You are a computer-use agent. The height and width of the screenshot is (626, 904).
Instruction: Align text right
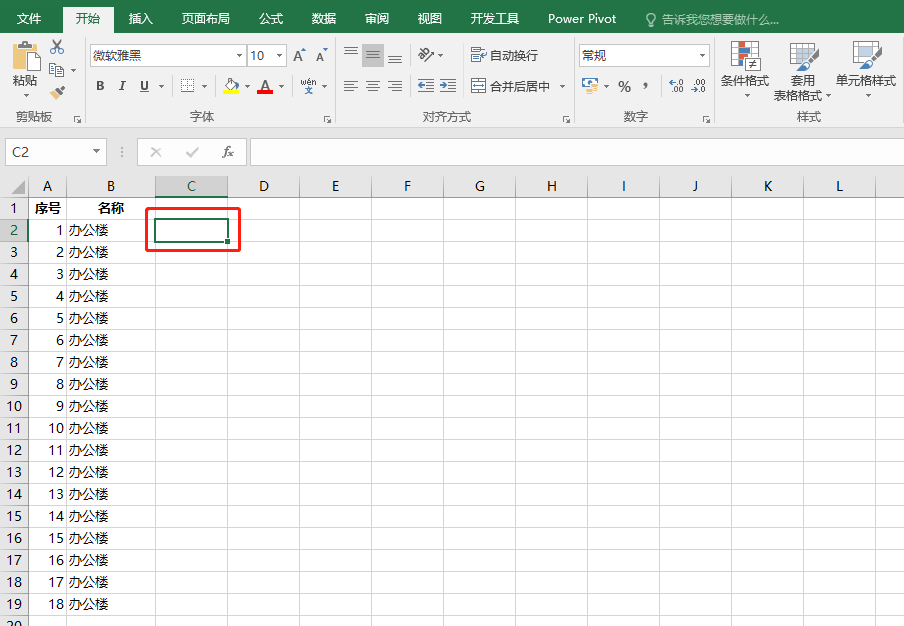[x=395, y=86]
